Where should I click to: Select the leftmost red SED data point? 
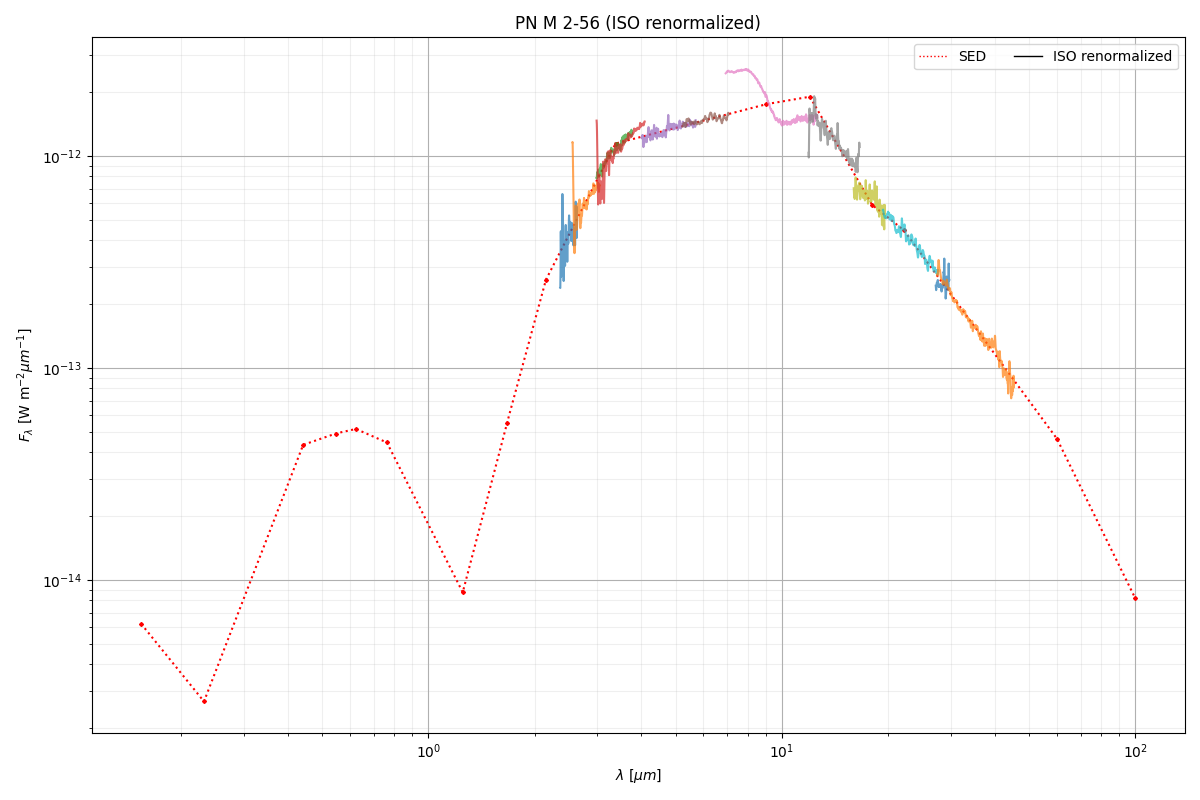tap(141, 624)
